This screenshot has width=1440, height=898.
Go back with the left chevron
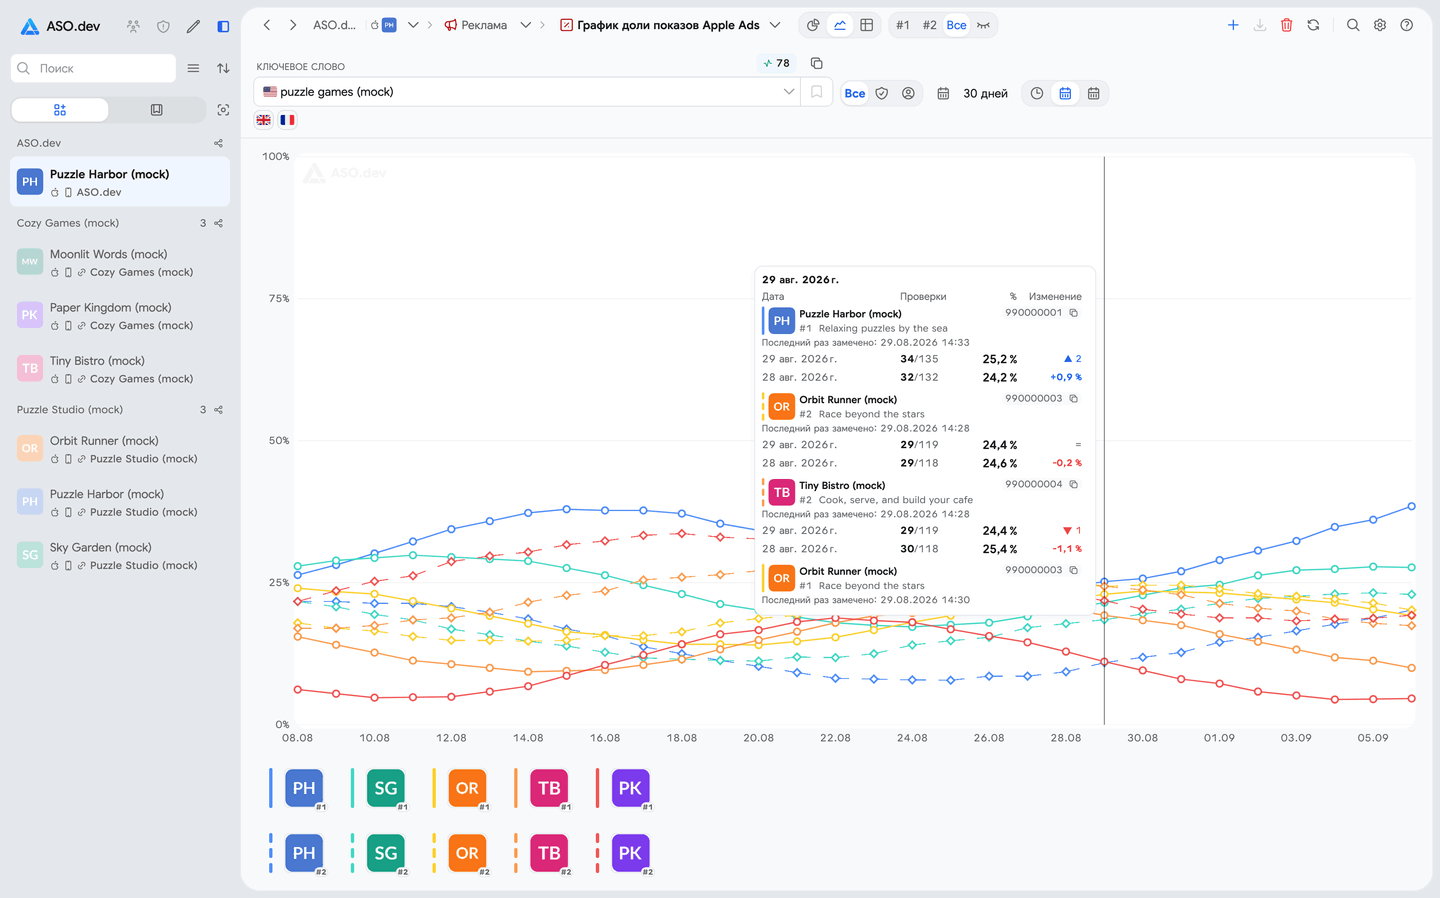(267, 25)
